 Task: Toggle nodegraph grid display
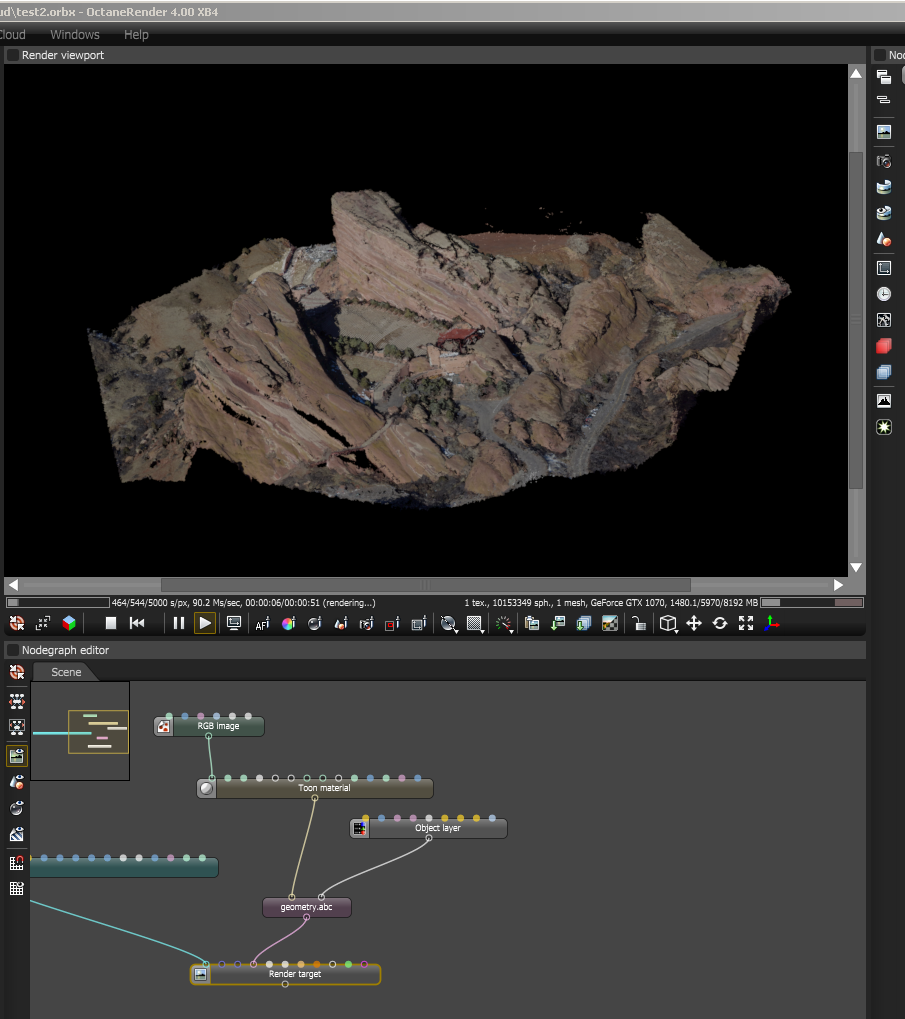[x=17, y=888]
